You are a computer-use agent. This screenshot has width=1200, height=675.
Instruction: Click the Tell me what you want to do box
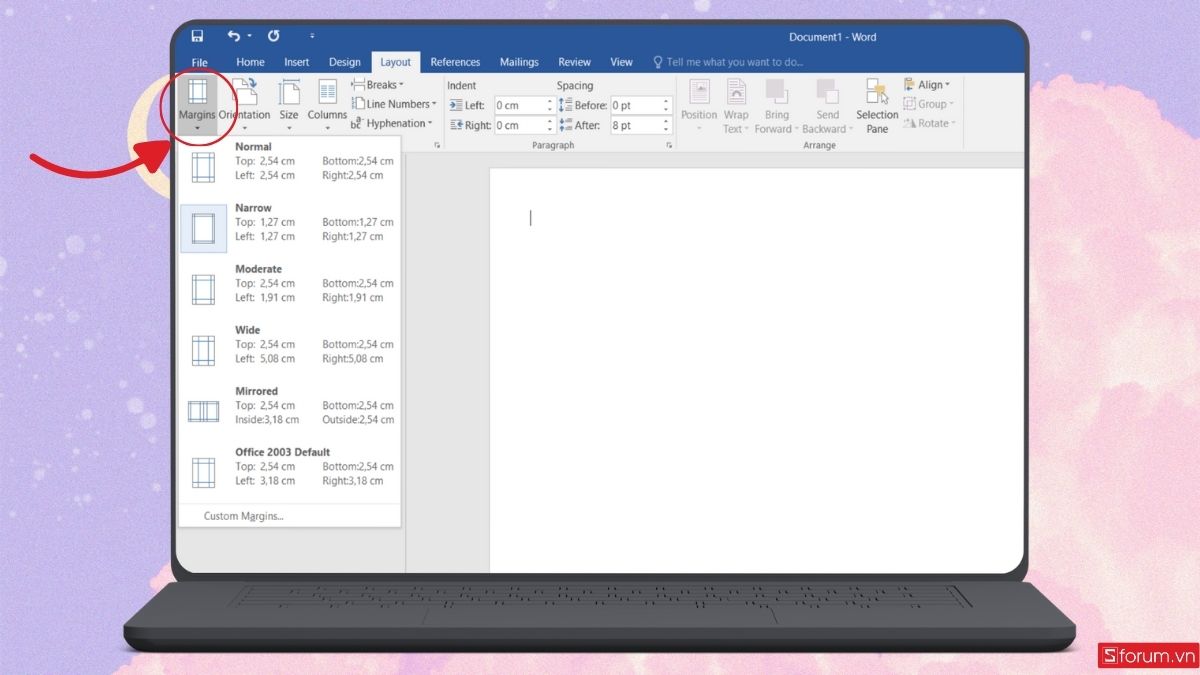tap(729, 62)
